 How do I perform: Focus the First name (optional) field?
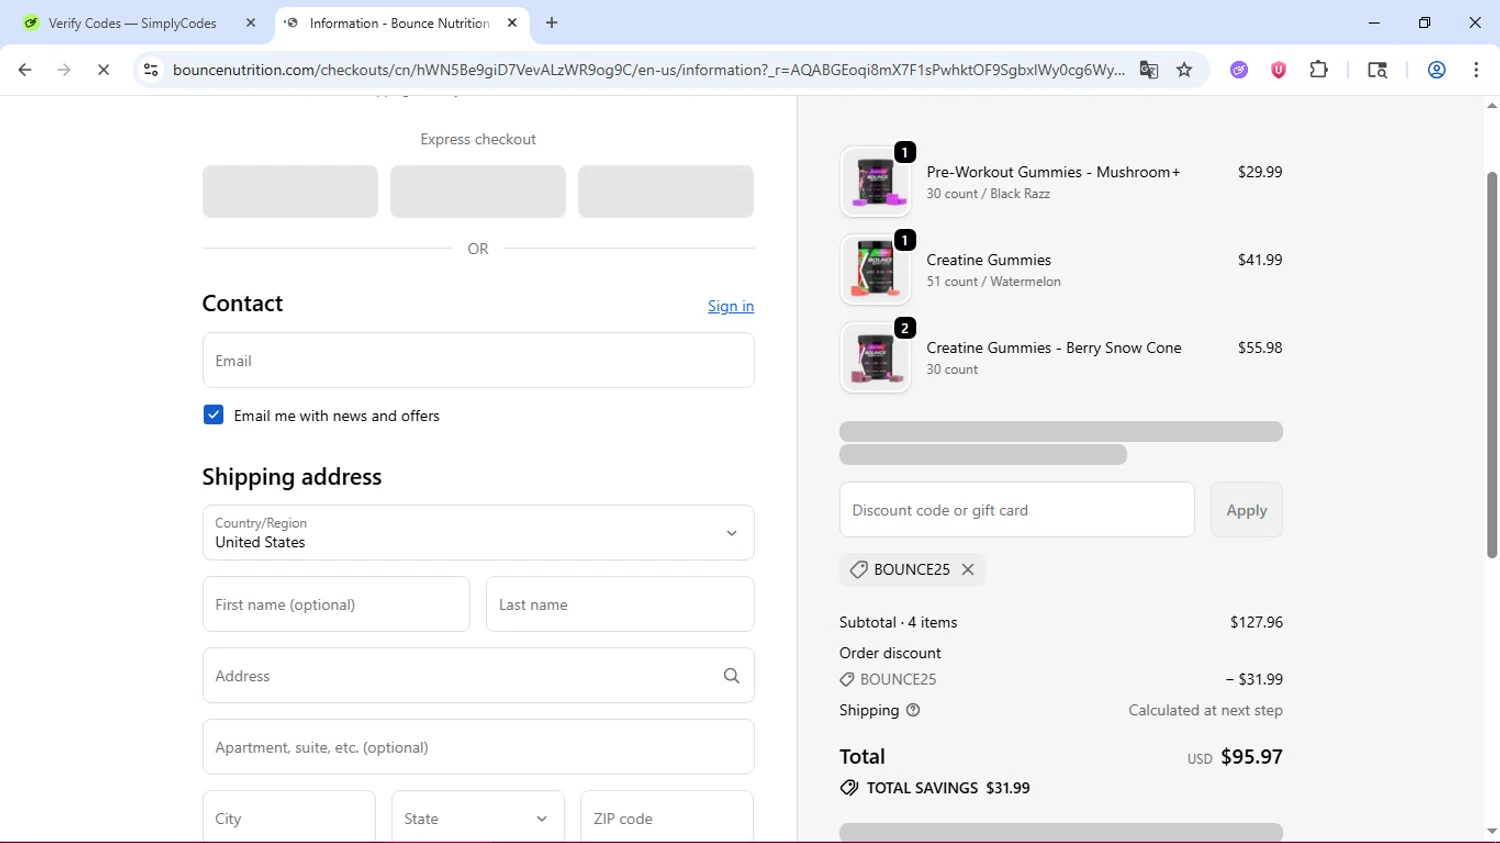pos(336,604)
